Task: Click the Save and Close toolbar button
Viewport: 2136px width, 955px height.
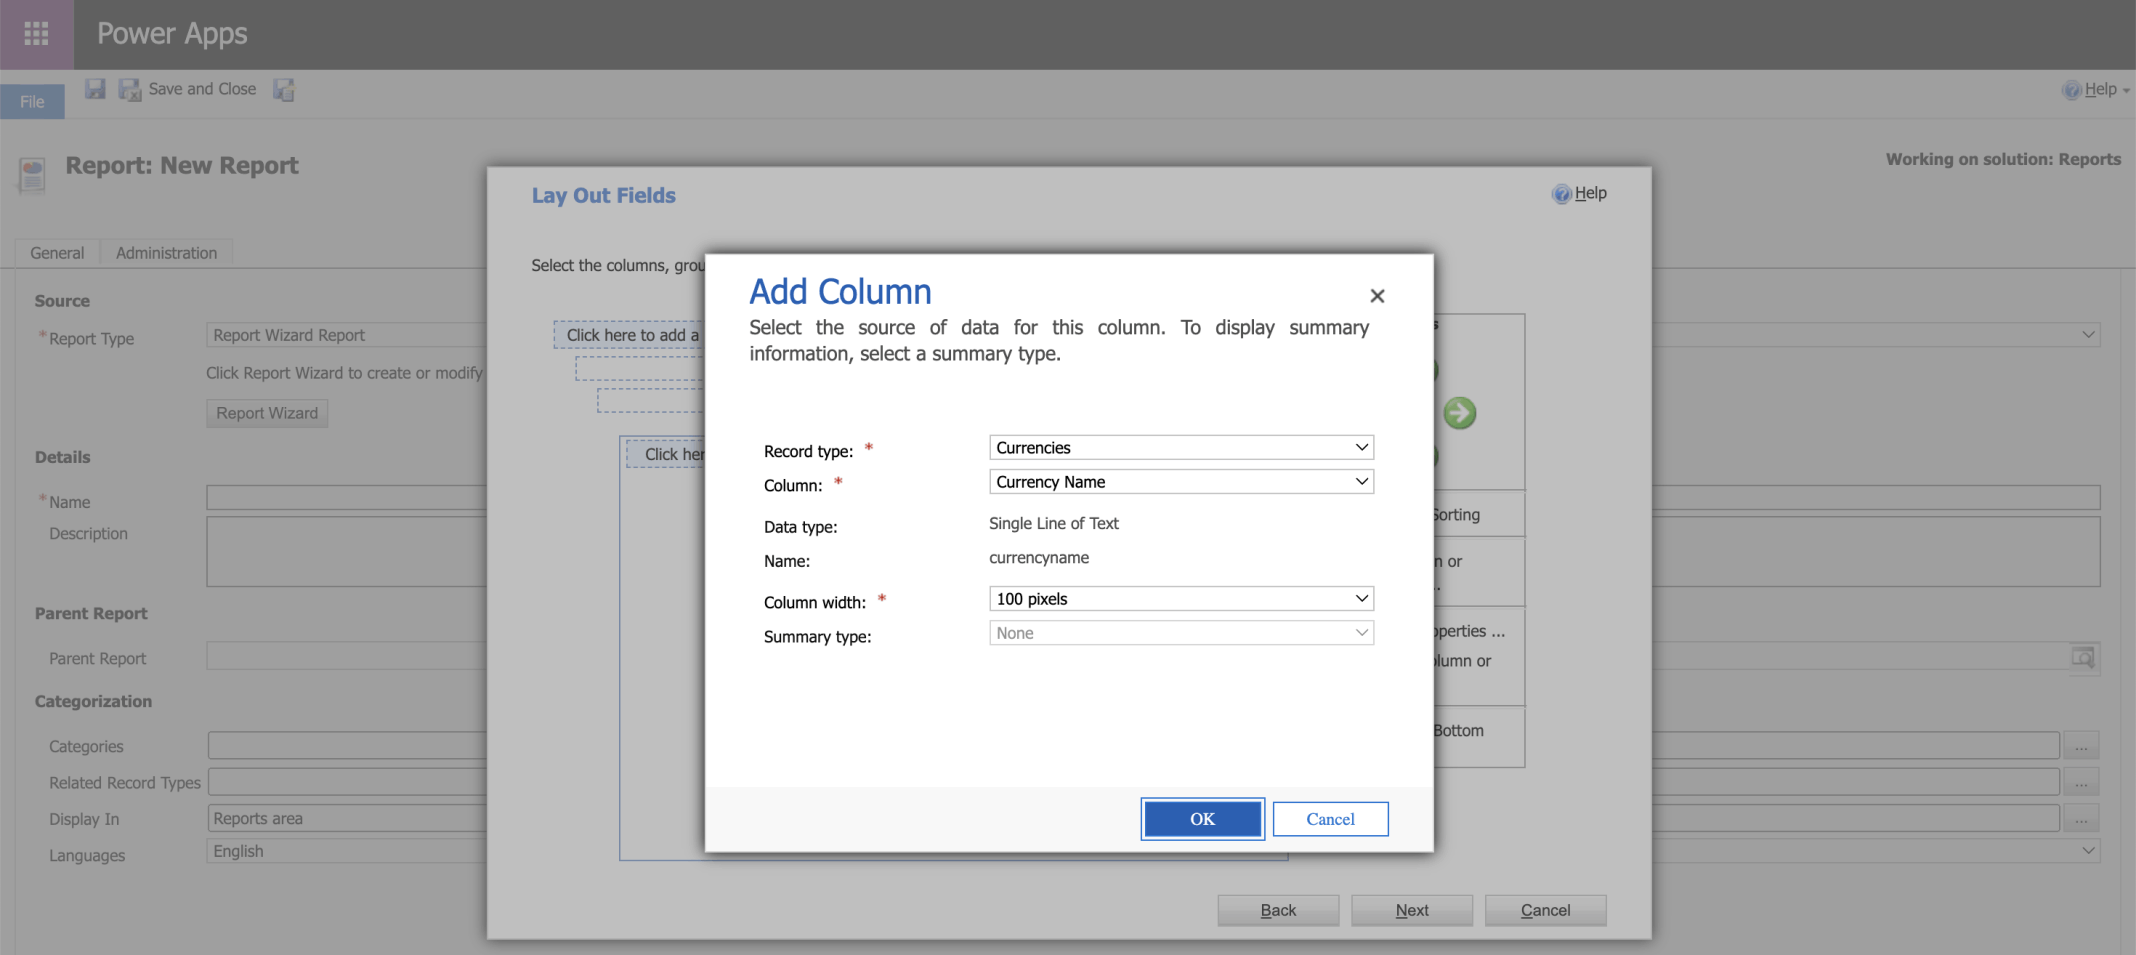Action: coord(189,89)
